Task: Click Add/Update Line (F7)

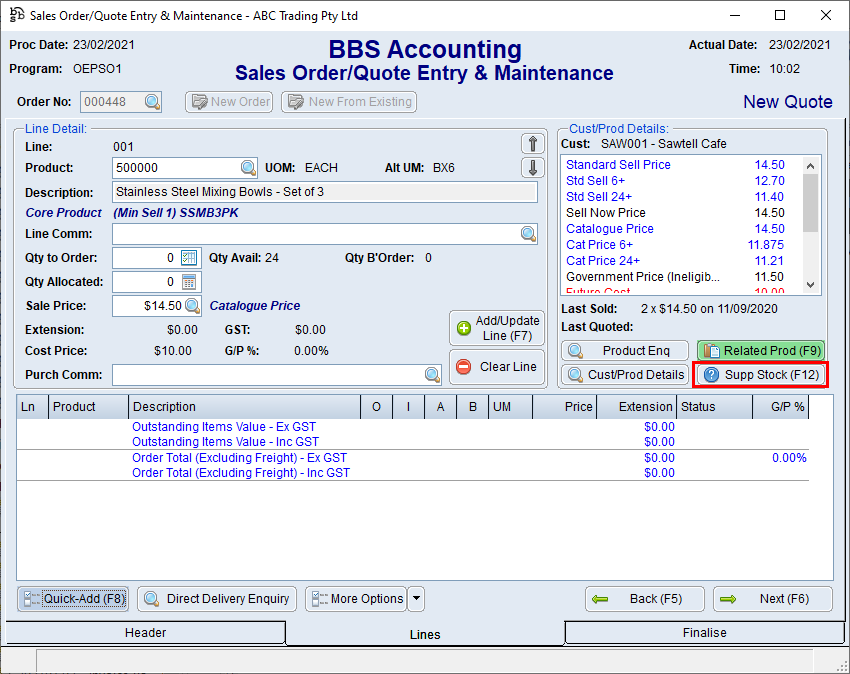Action: 497,328
